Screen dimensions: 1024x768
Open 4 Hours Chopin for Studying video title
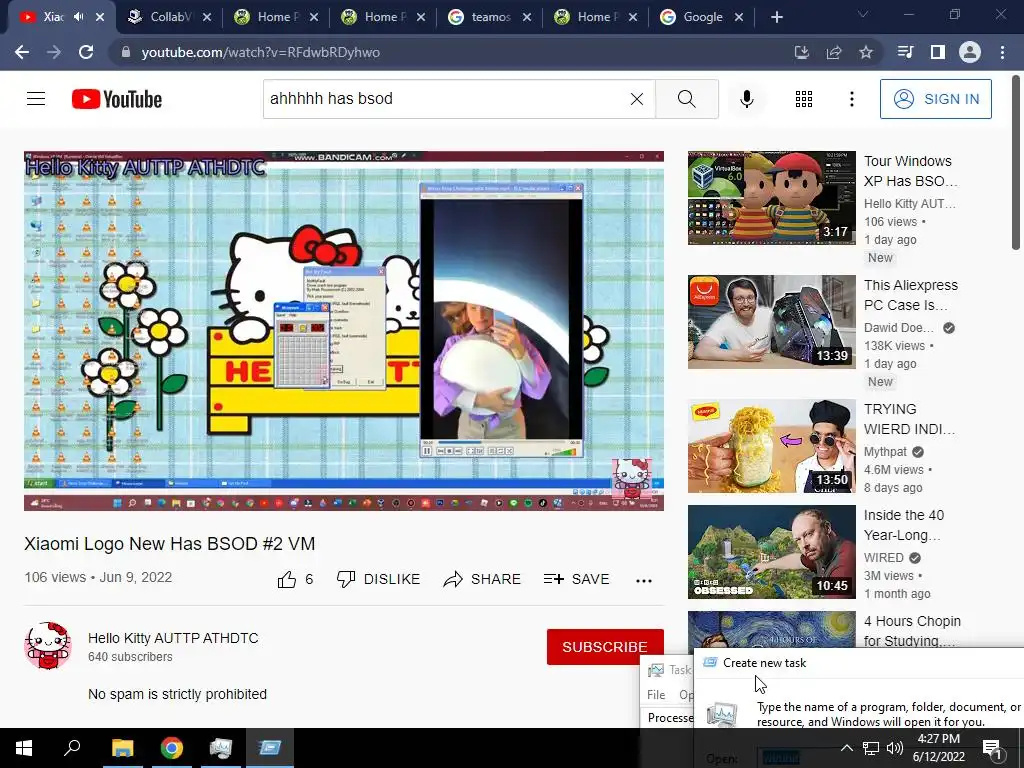[912, 631]
